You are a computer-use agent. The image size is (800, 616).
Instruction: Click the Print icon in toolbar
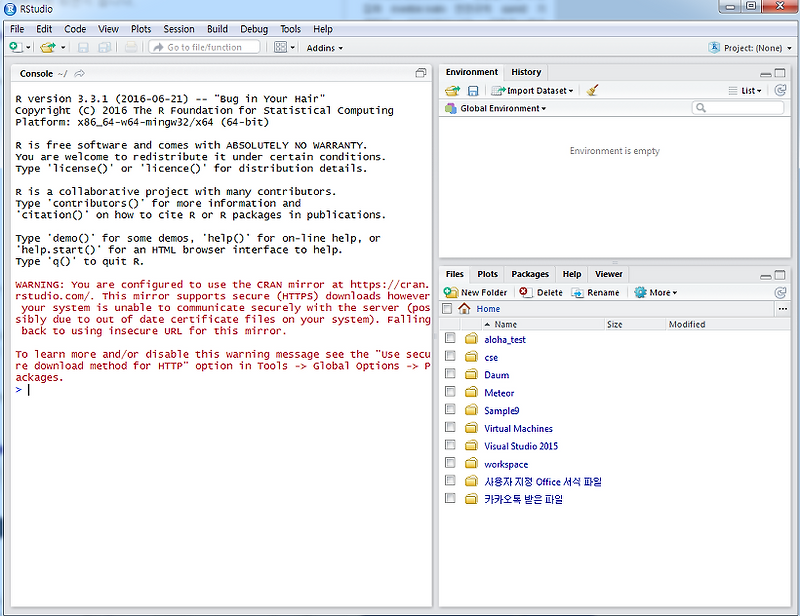[x=131, y=47]
